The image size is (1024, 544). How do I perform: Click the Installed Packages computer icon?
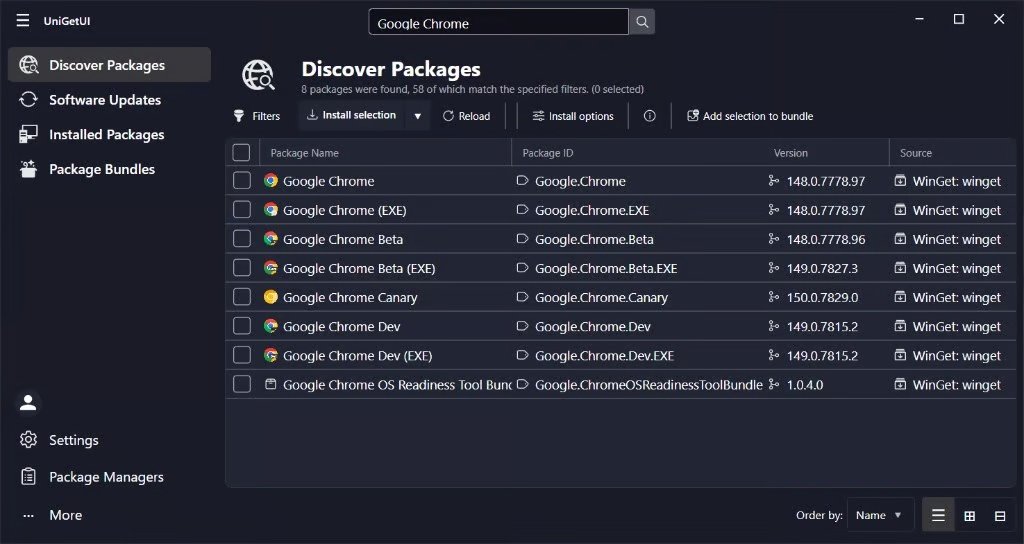(x=28, y=134)
